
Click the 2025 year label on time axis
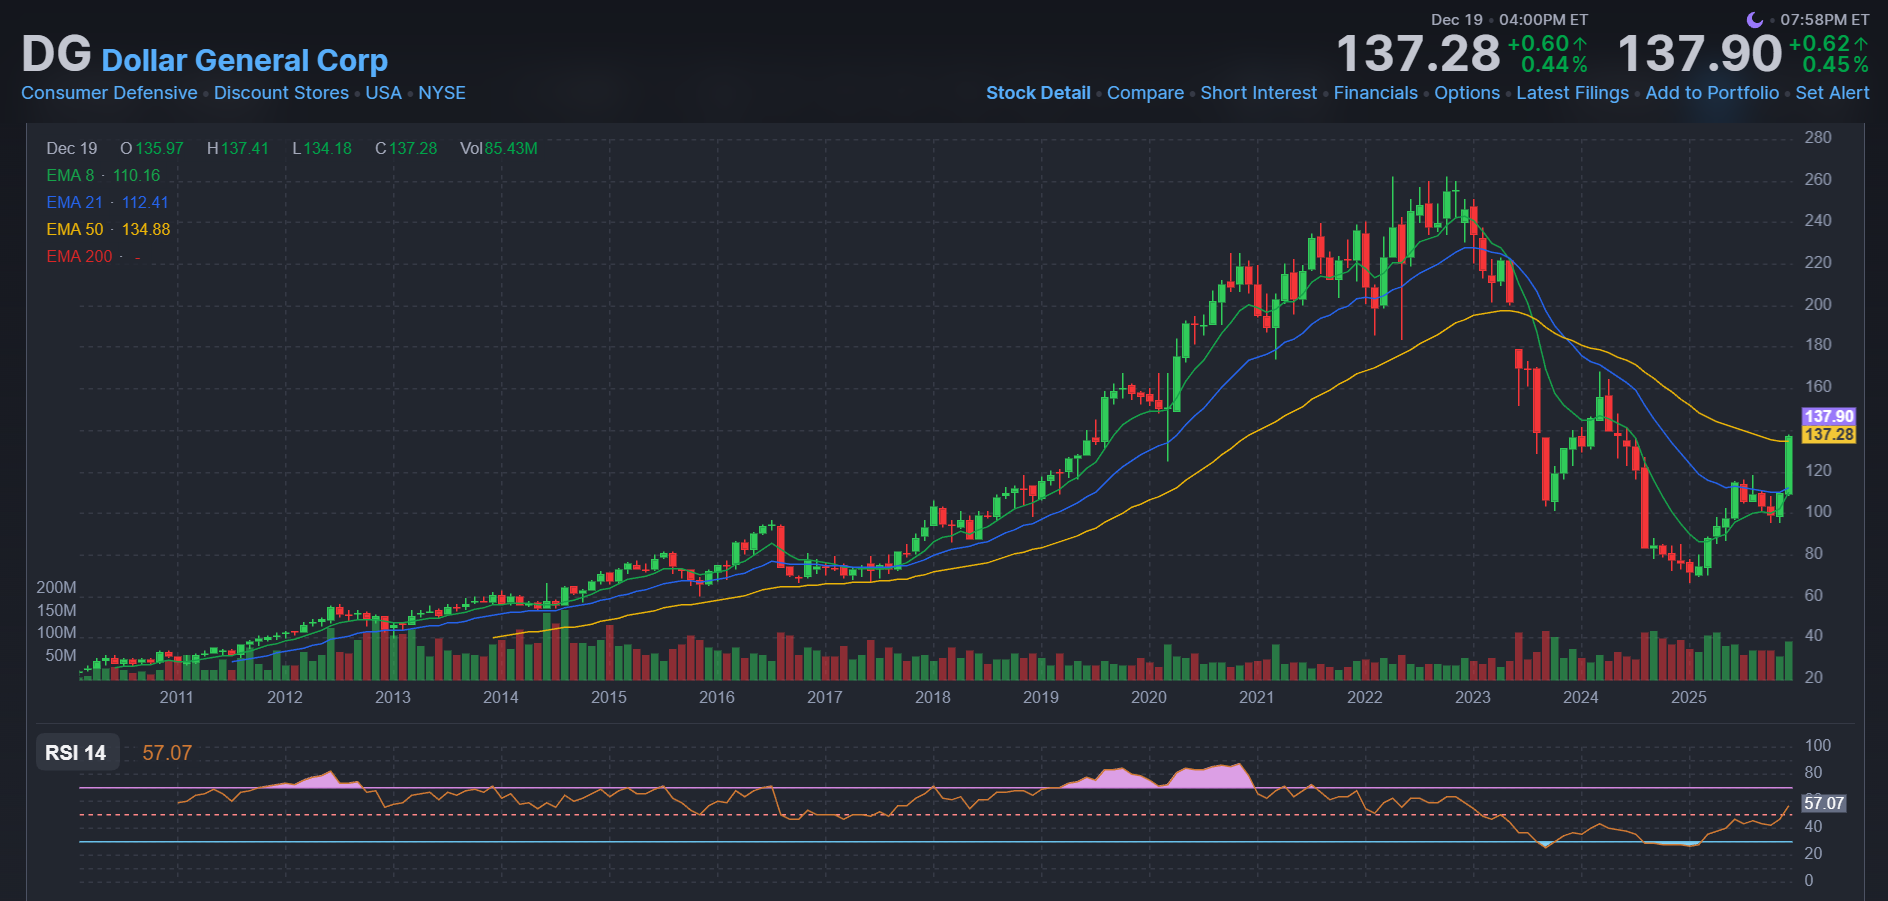[x=1688, y=697]
